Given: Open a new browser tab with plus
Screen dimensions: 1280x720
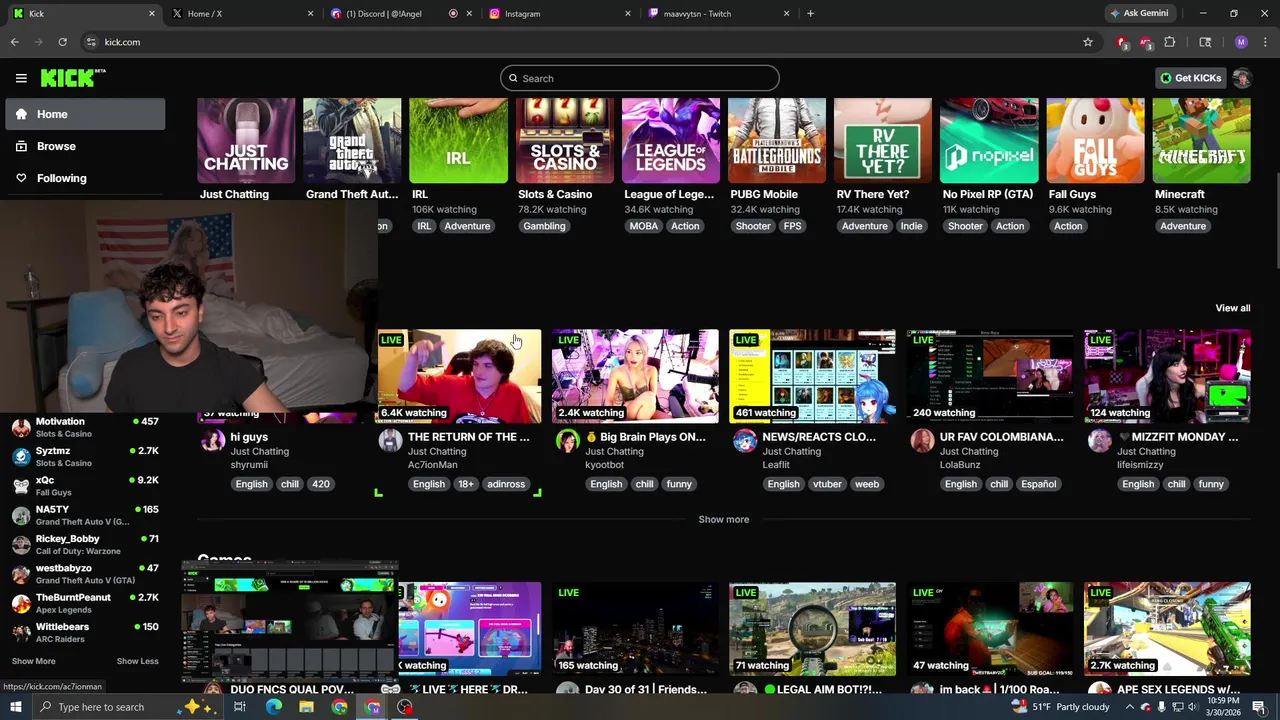Looking at the screenshot, I should pyautogui.click(x=810, y=13).
